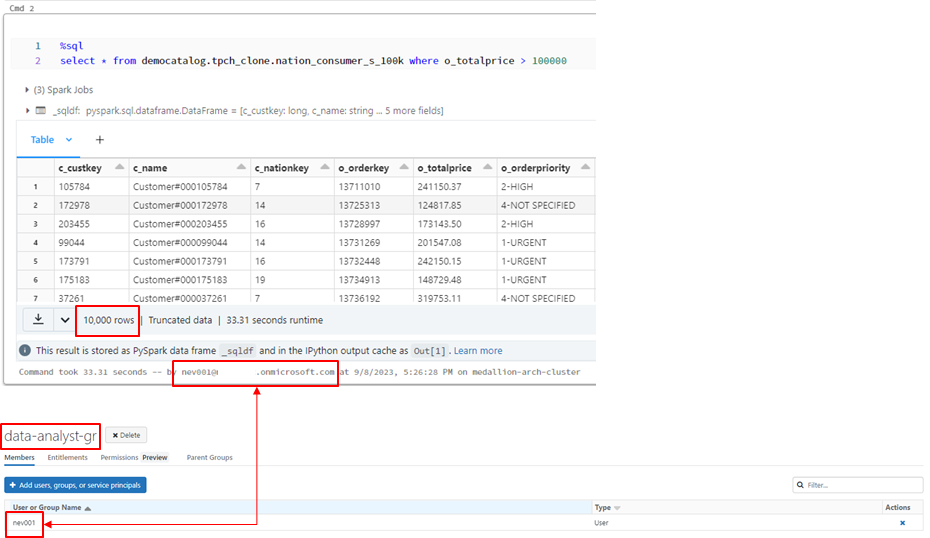Viewport: 930px width, 538px height.
Task: Click the download results icon
Action: pyautogui.click(x=38, y=320)
